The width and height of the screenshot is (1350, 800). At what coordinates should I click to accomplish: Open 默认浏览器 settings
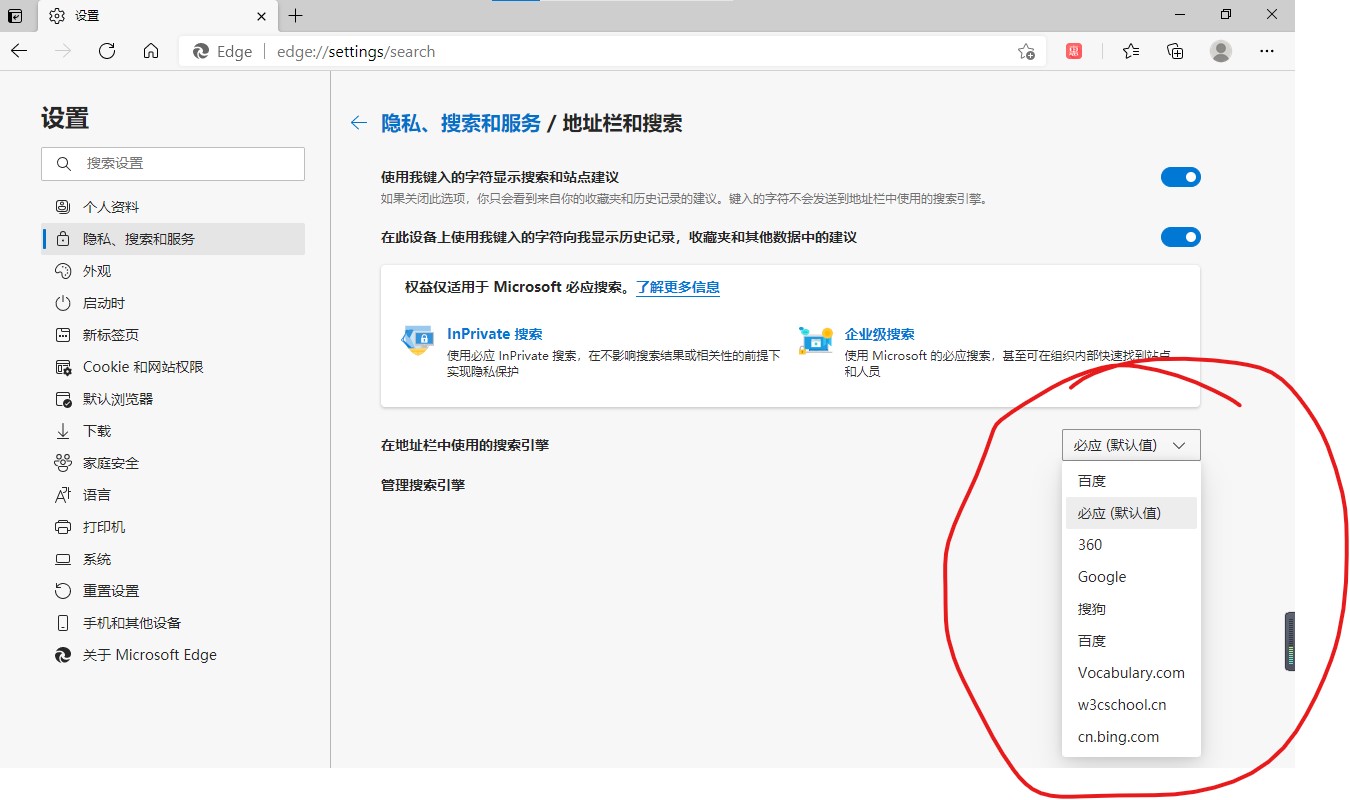coord(174,399)
